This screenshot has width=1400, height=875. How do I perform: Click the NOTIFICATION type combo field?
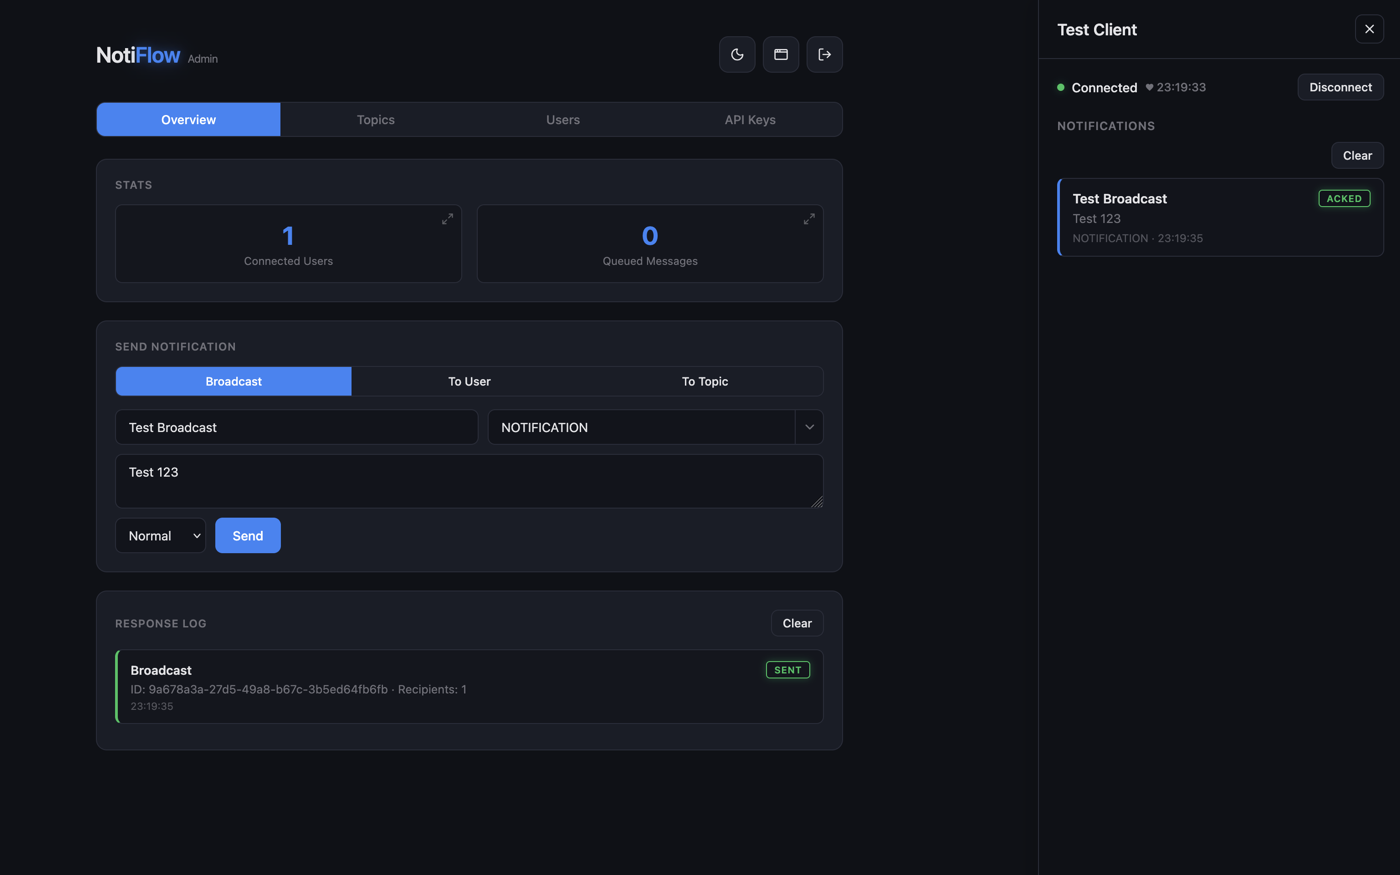[x=642, y=427]
